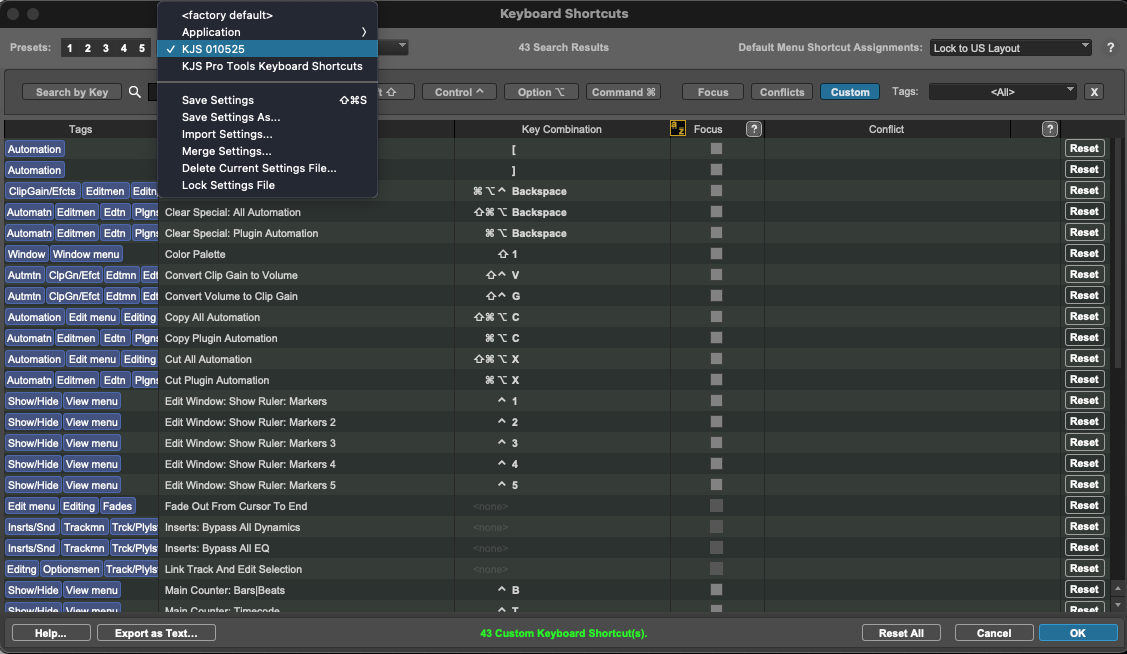Toggle Focus checkbox for Convert Clip Gain to Volume

click(716, 275)
